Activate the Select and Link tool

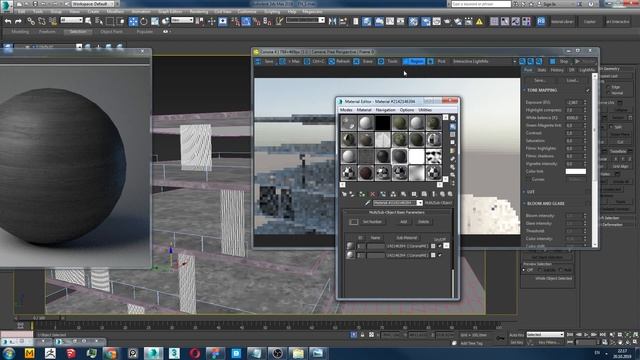(x=31, y=21)
